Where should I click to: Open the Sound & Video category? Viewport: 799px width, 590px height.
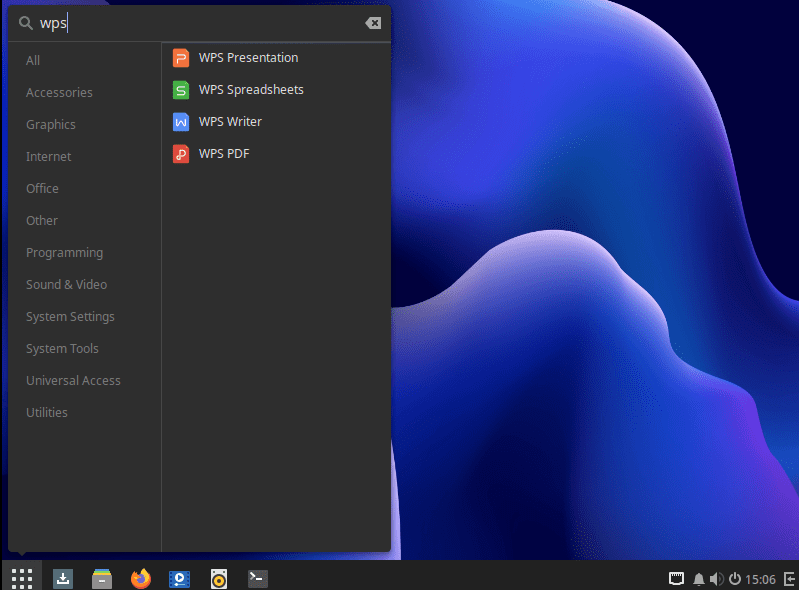[66, 285]
